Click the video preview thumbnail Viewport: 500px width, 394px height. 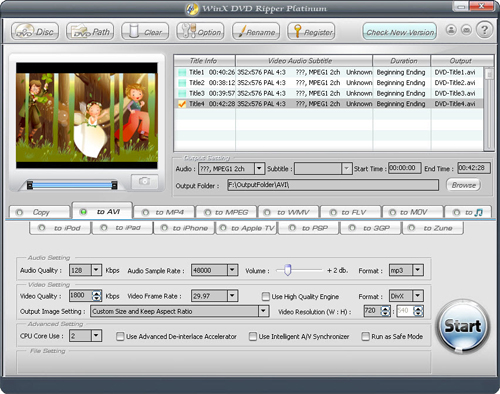point(87,115)
